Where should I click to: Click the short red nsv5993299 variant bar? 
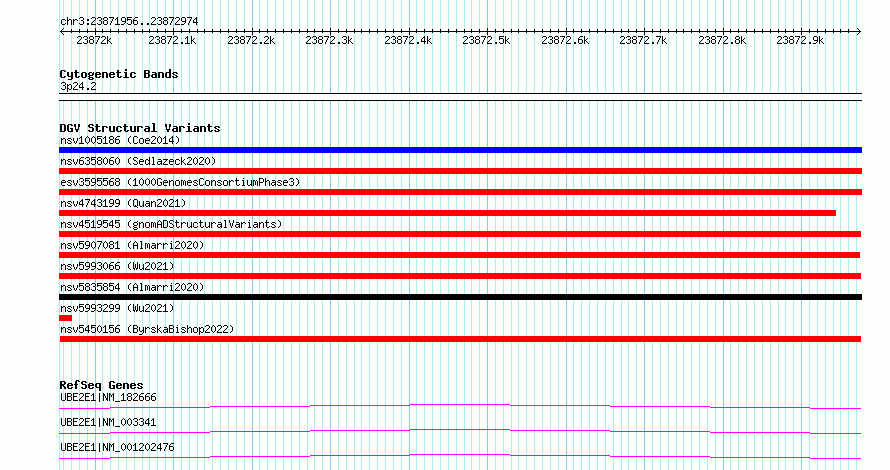click(x=65, y=318)
